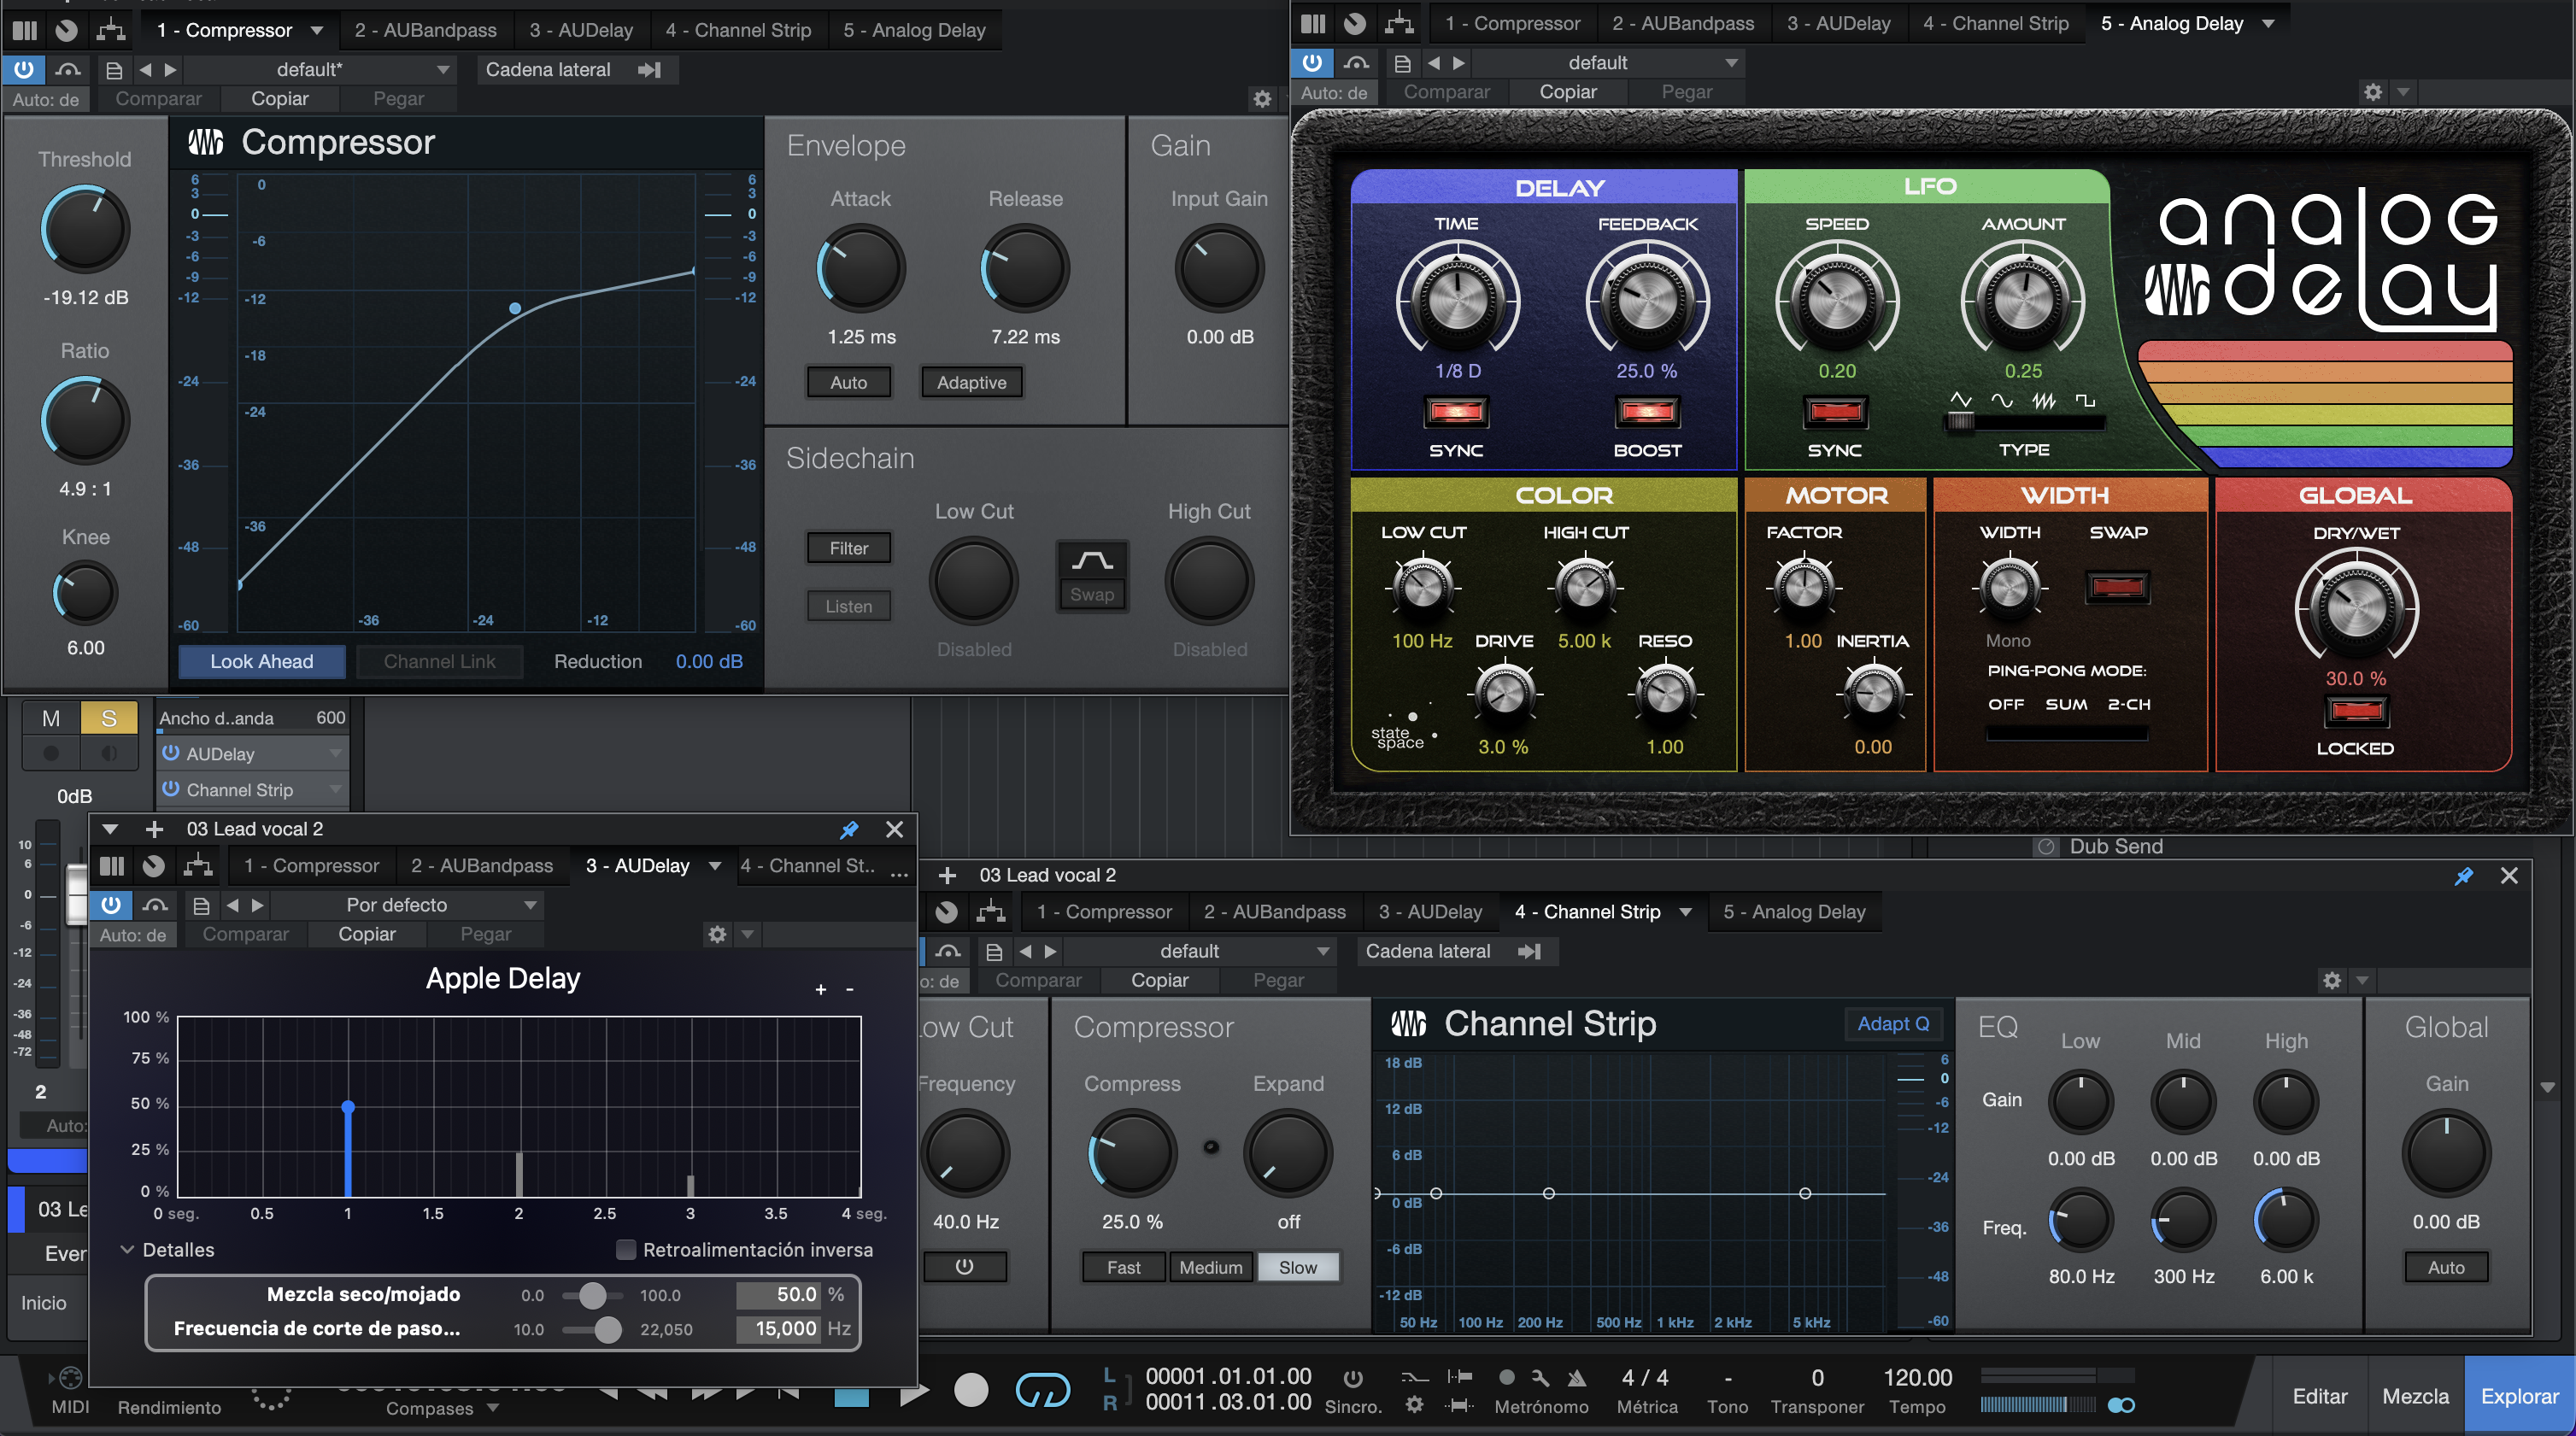Image resolution: width=2576 pixels, height=1436 pixels.
Task: Toggle the DELAY SYNC switch in Analog Delay
Action: click(x=1456, y=411)
